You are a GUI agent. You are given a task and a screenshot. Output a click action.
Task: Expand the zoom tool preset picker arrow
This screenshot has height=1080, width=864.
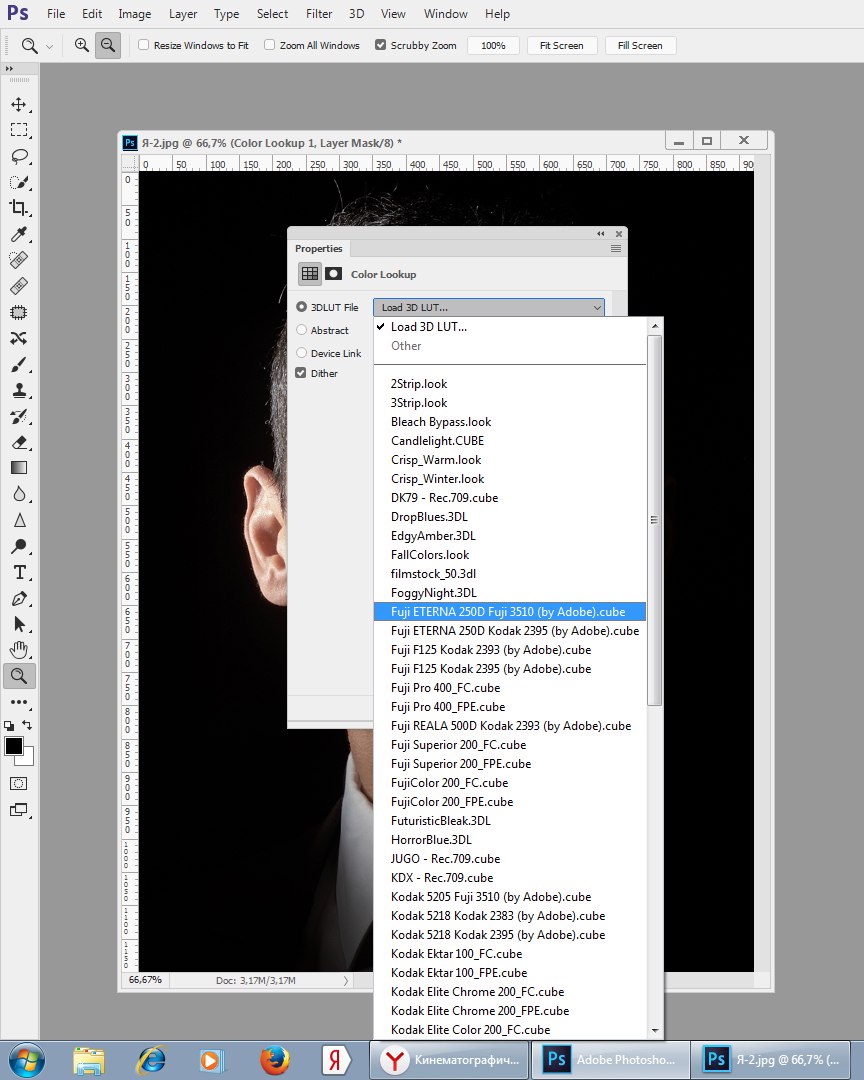(x=50, y=47)
